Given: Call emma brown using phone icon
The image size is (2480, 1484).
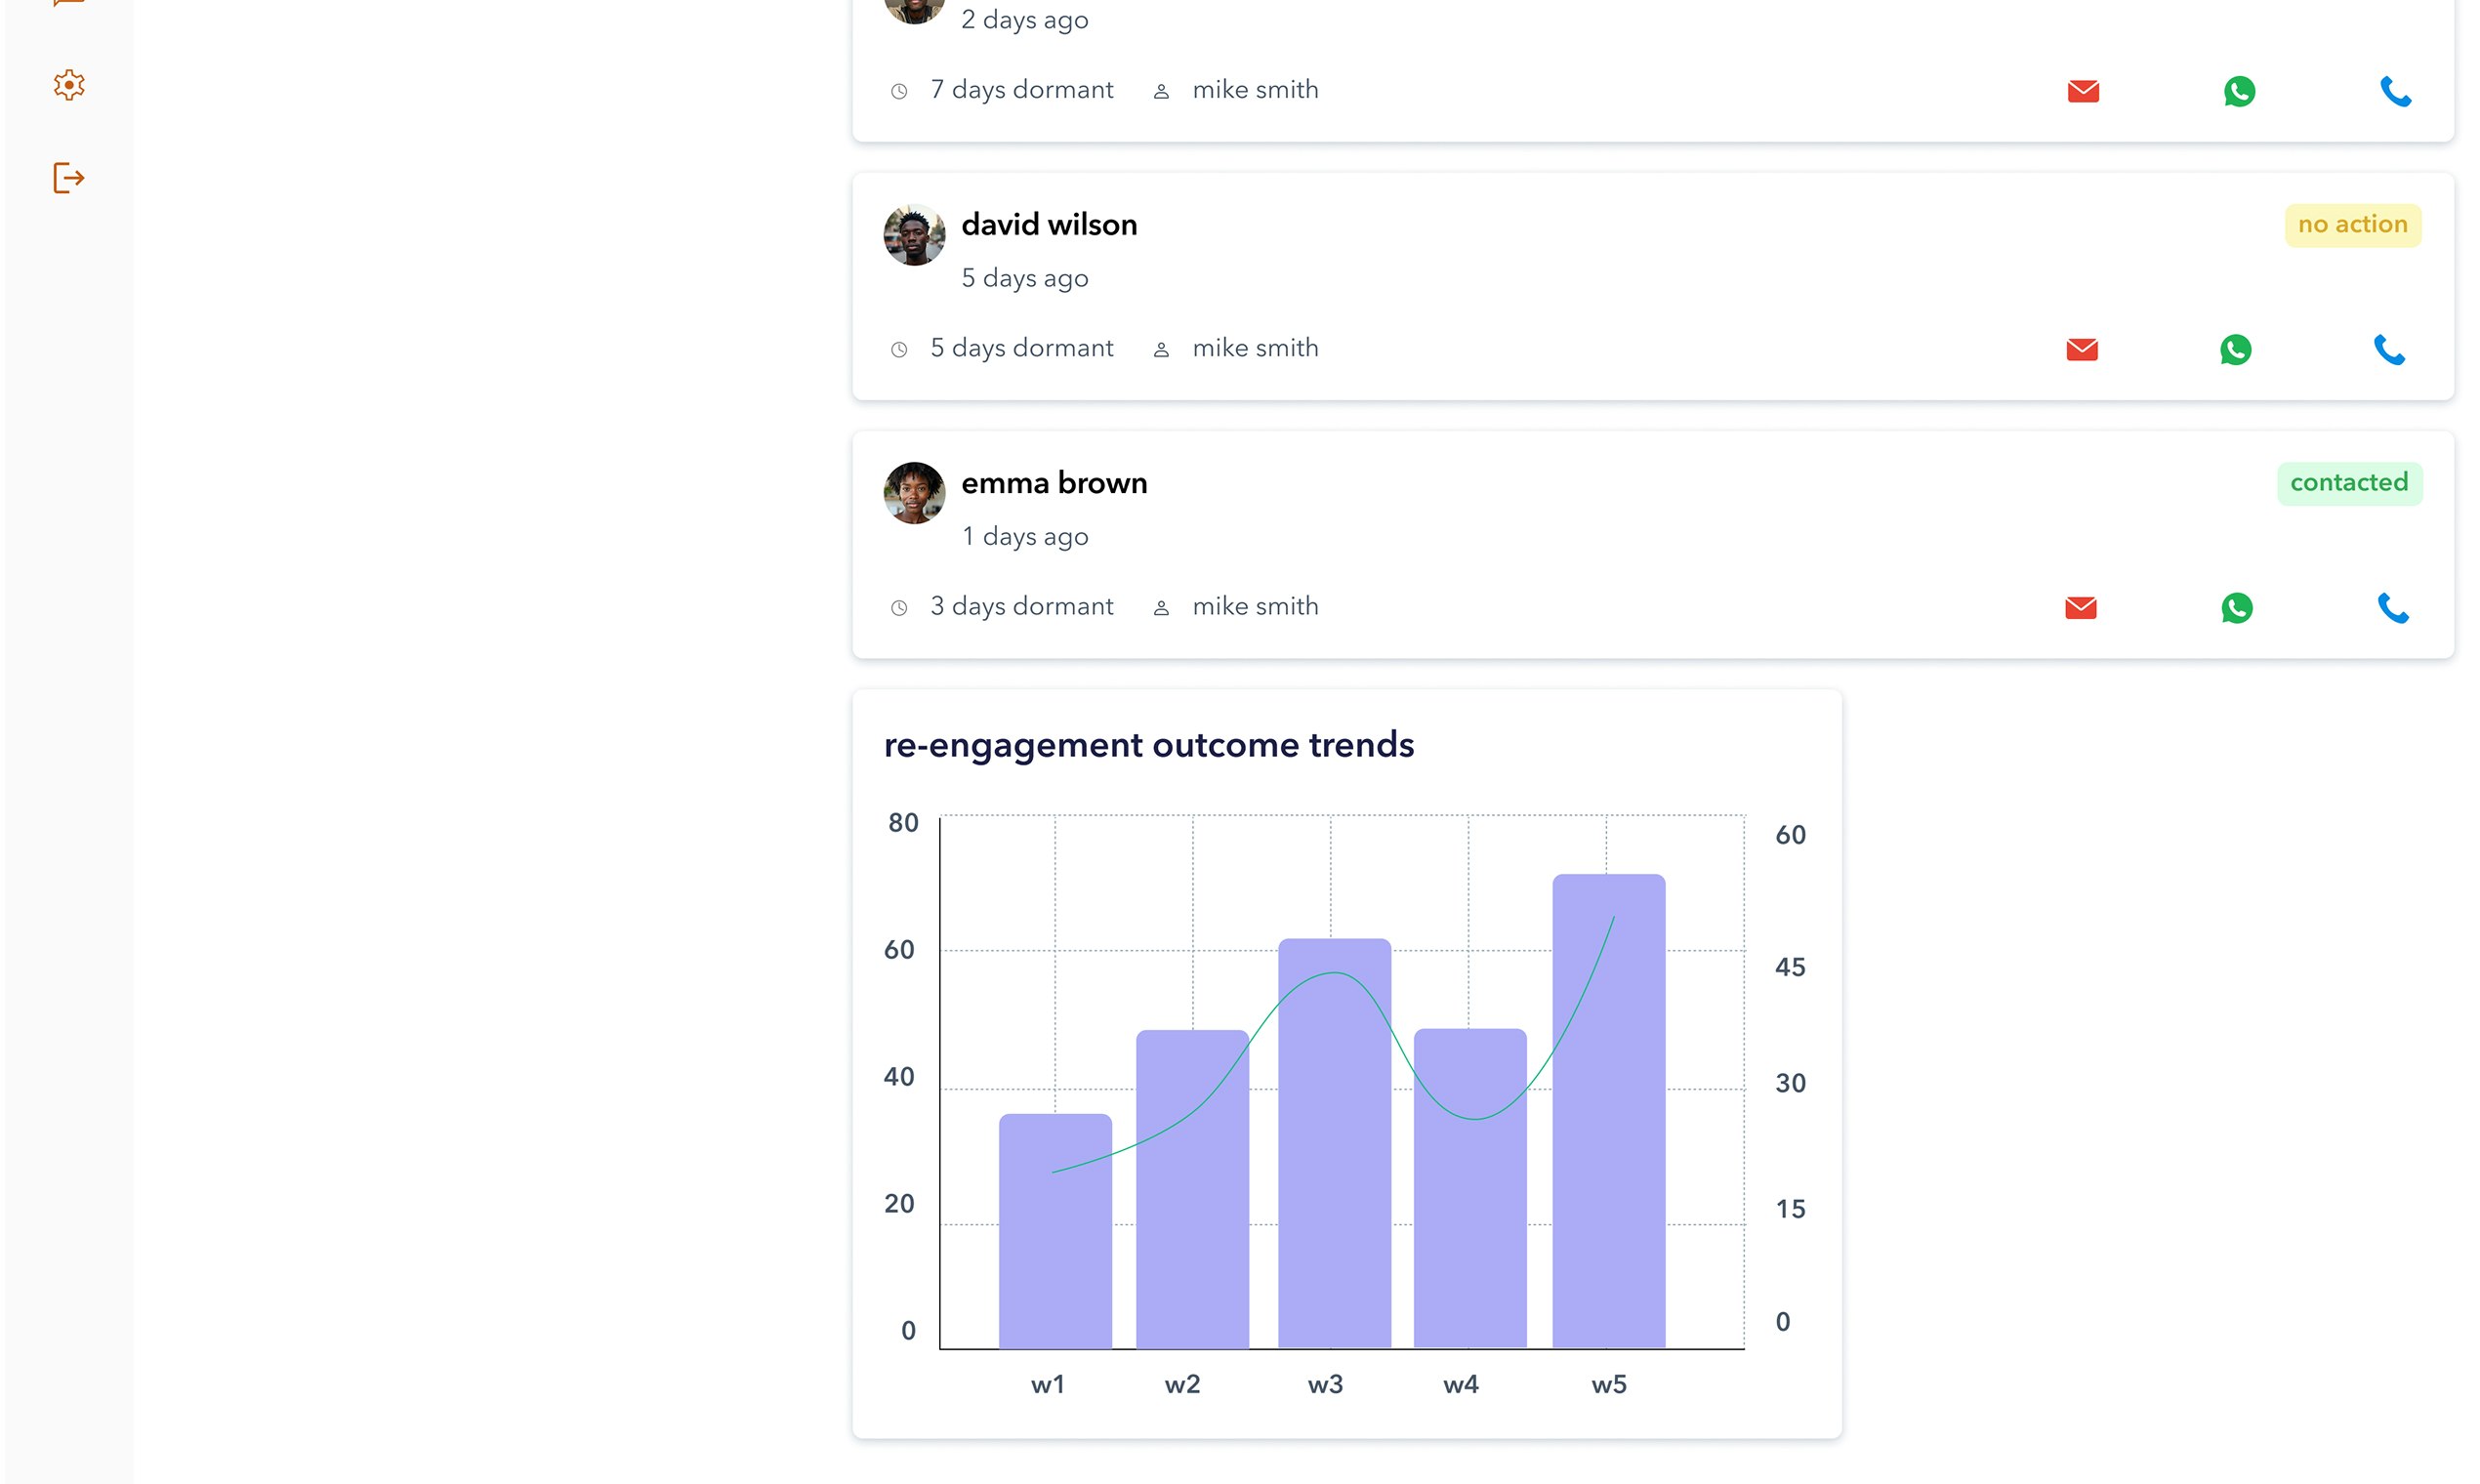Looking at the screenshot, I should pyautogui.click(x=2392, y=607).
